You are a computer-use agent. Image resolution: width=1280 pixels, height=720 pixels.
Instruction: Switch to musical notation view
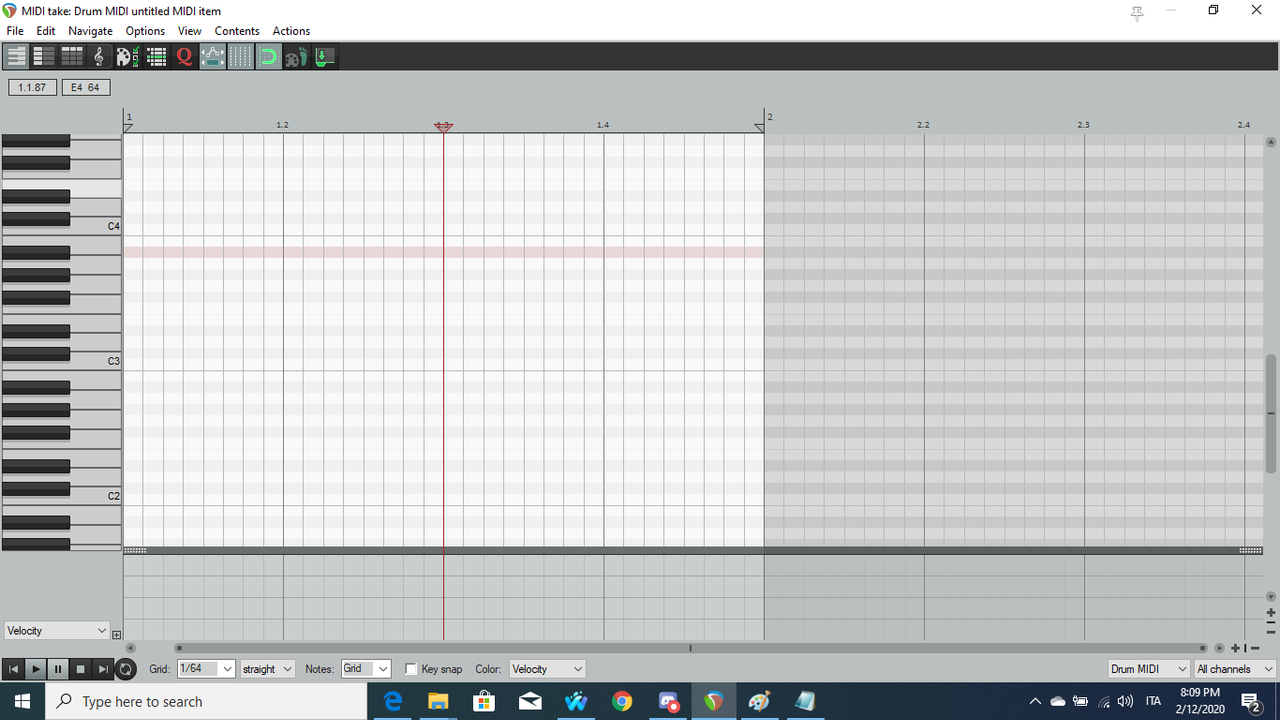coord(97,56)
